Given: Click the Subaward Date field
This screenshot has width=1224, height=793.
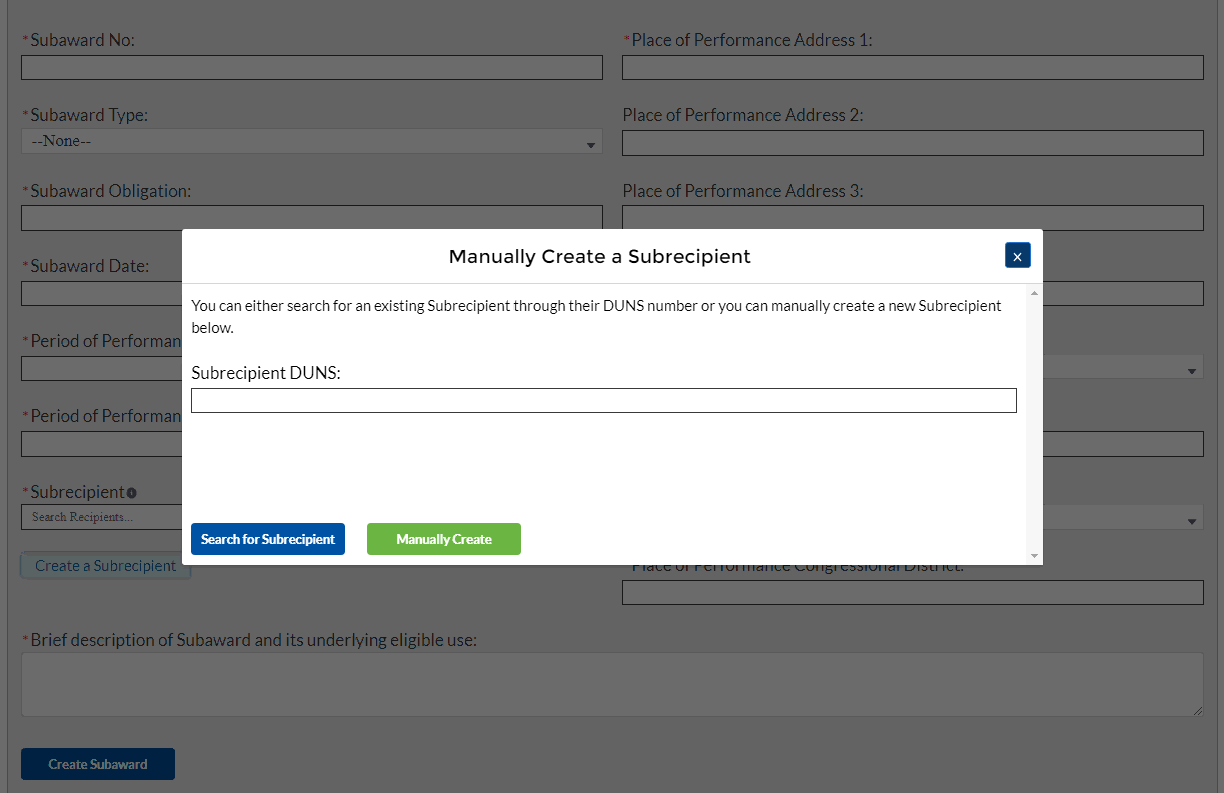Looking at the screenshot, I should pyautogui.click(x=100, y=294).
